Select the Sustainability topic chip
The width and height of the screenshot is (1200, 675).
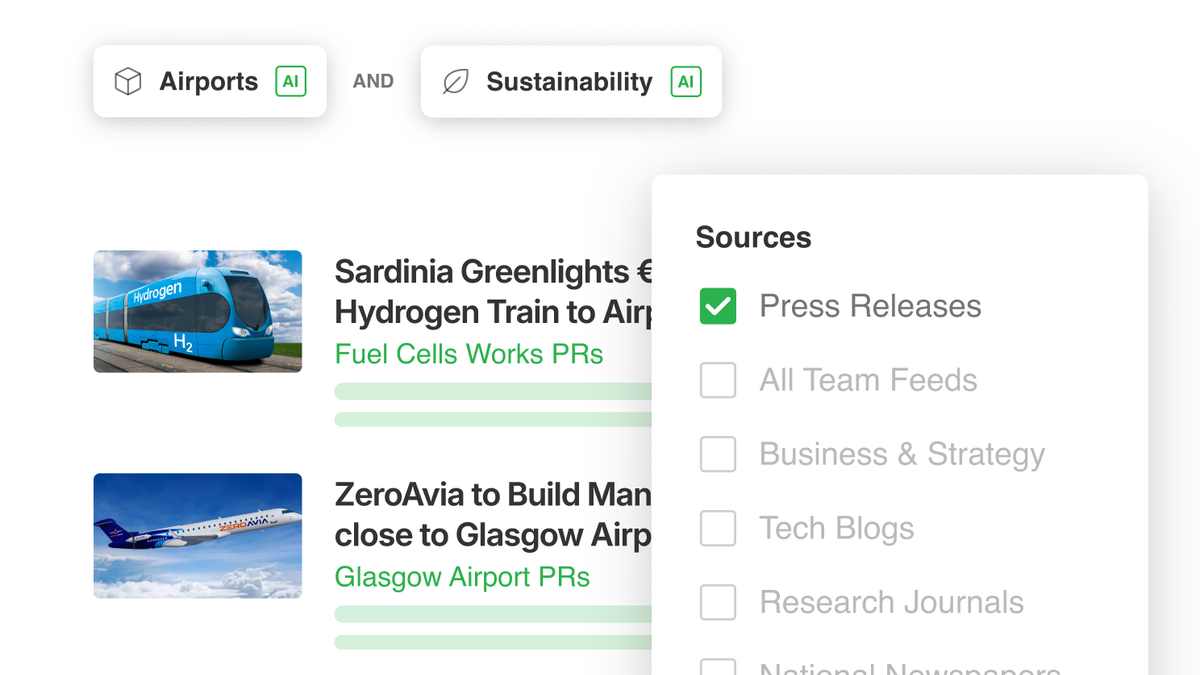point(571,81)
